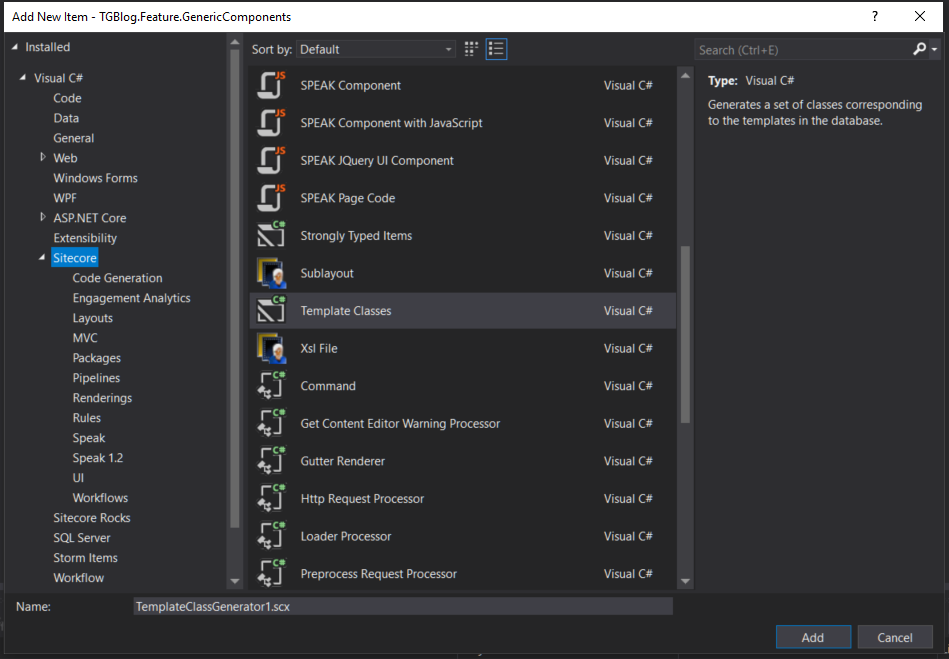Select the SQL Server category
The width and height of the screenshot is (949, 659).
82,537
